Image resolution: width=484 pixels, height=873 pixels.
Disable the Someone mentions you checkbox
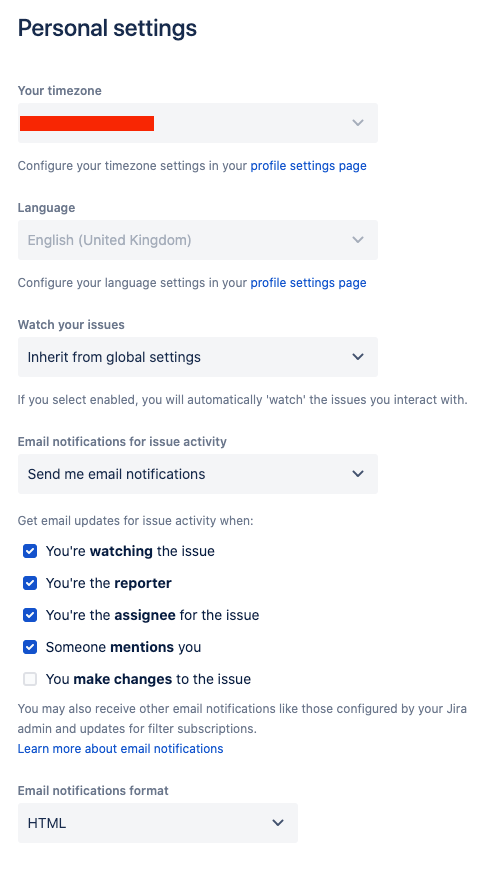coord(30,647)
